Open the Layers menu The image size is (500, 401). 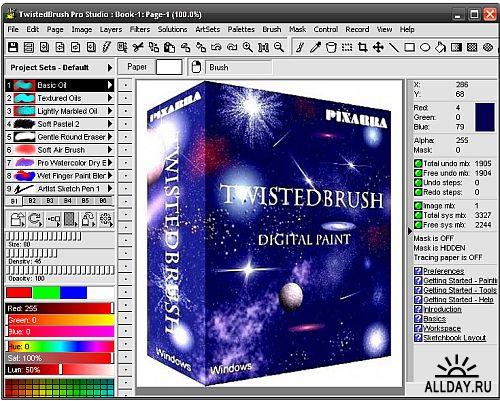111,30
